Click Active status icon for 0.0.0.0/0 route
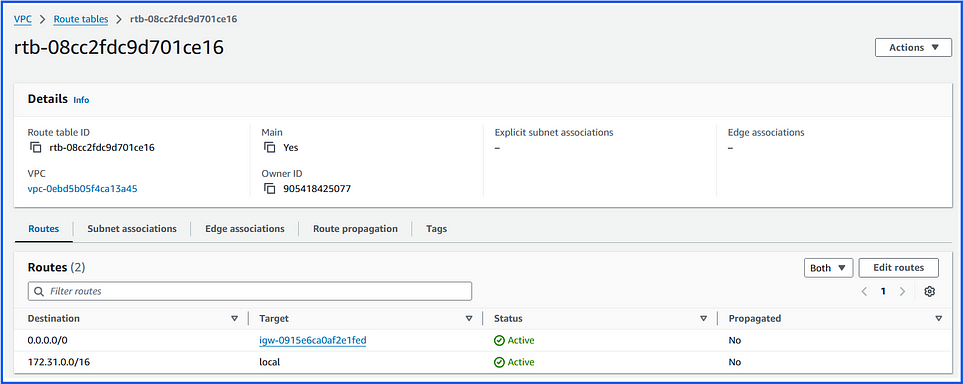Image resolution: width=963 pixels, height=384 pixels. pyautogui.click(x=499, y=340)
